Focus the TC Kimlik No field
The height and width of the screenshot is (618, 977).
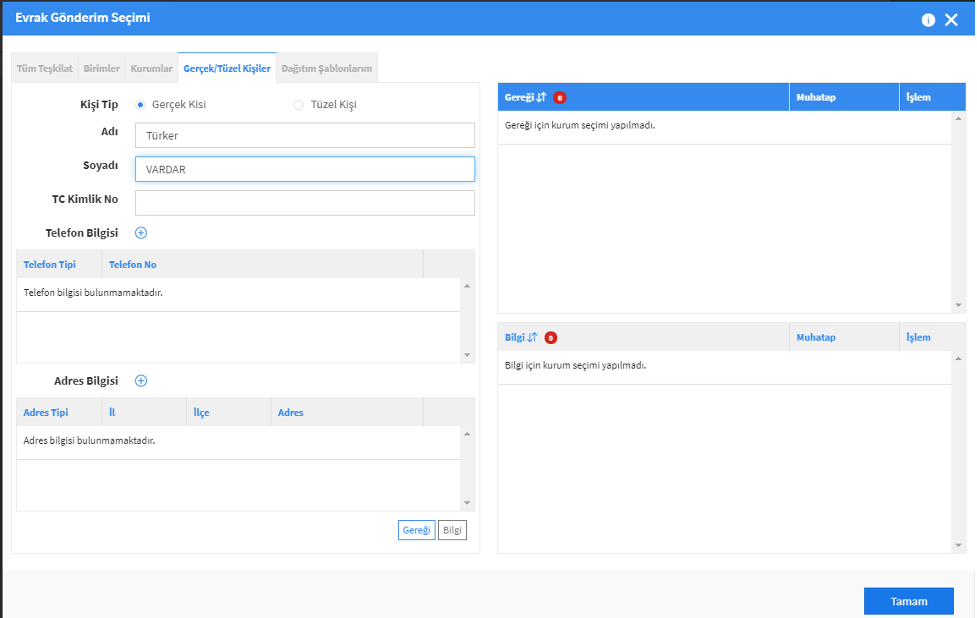click(305, 203)
